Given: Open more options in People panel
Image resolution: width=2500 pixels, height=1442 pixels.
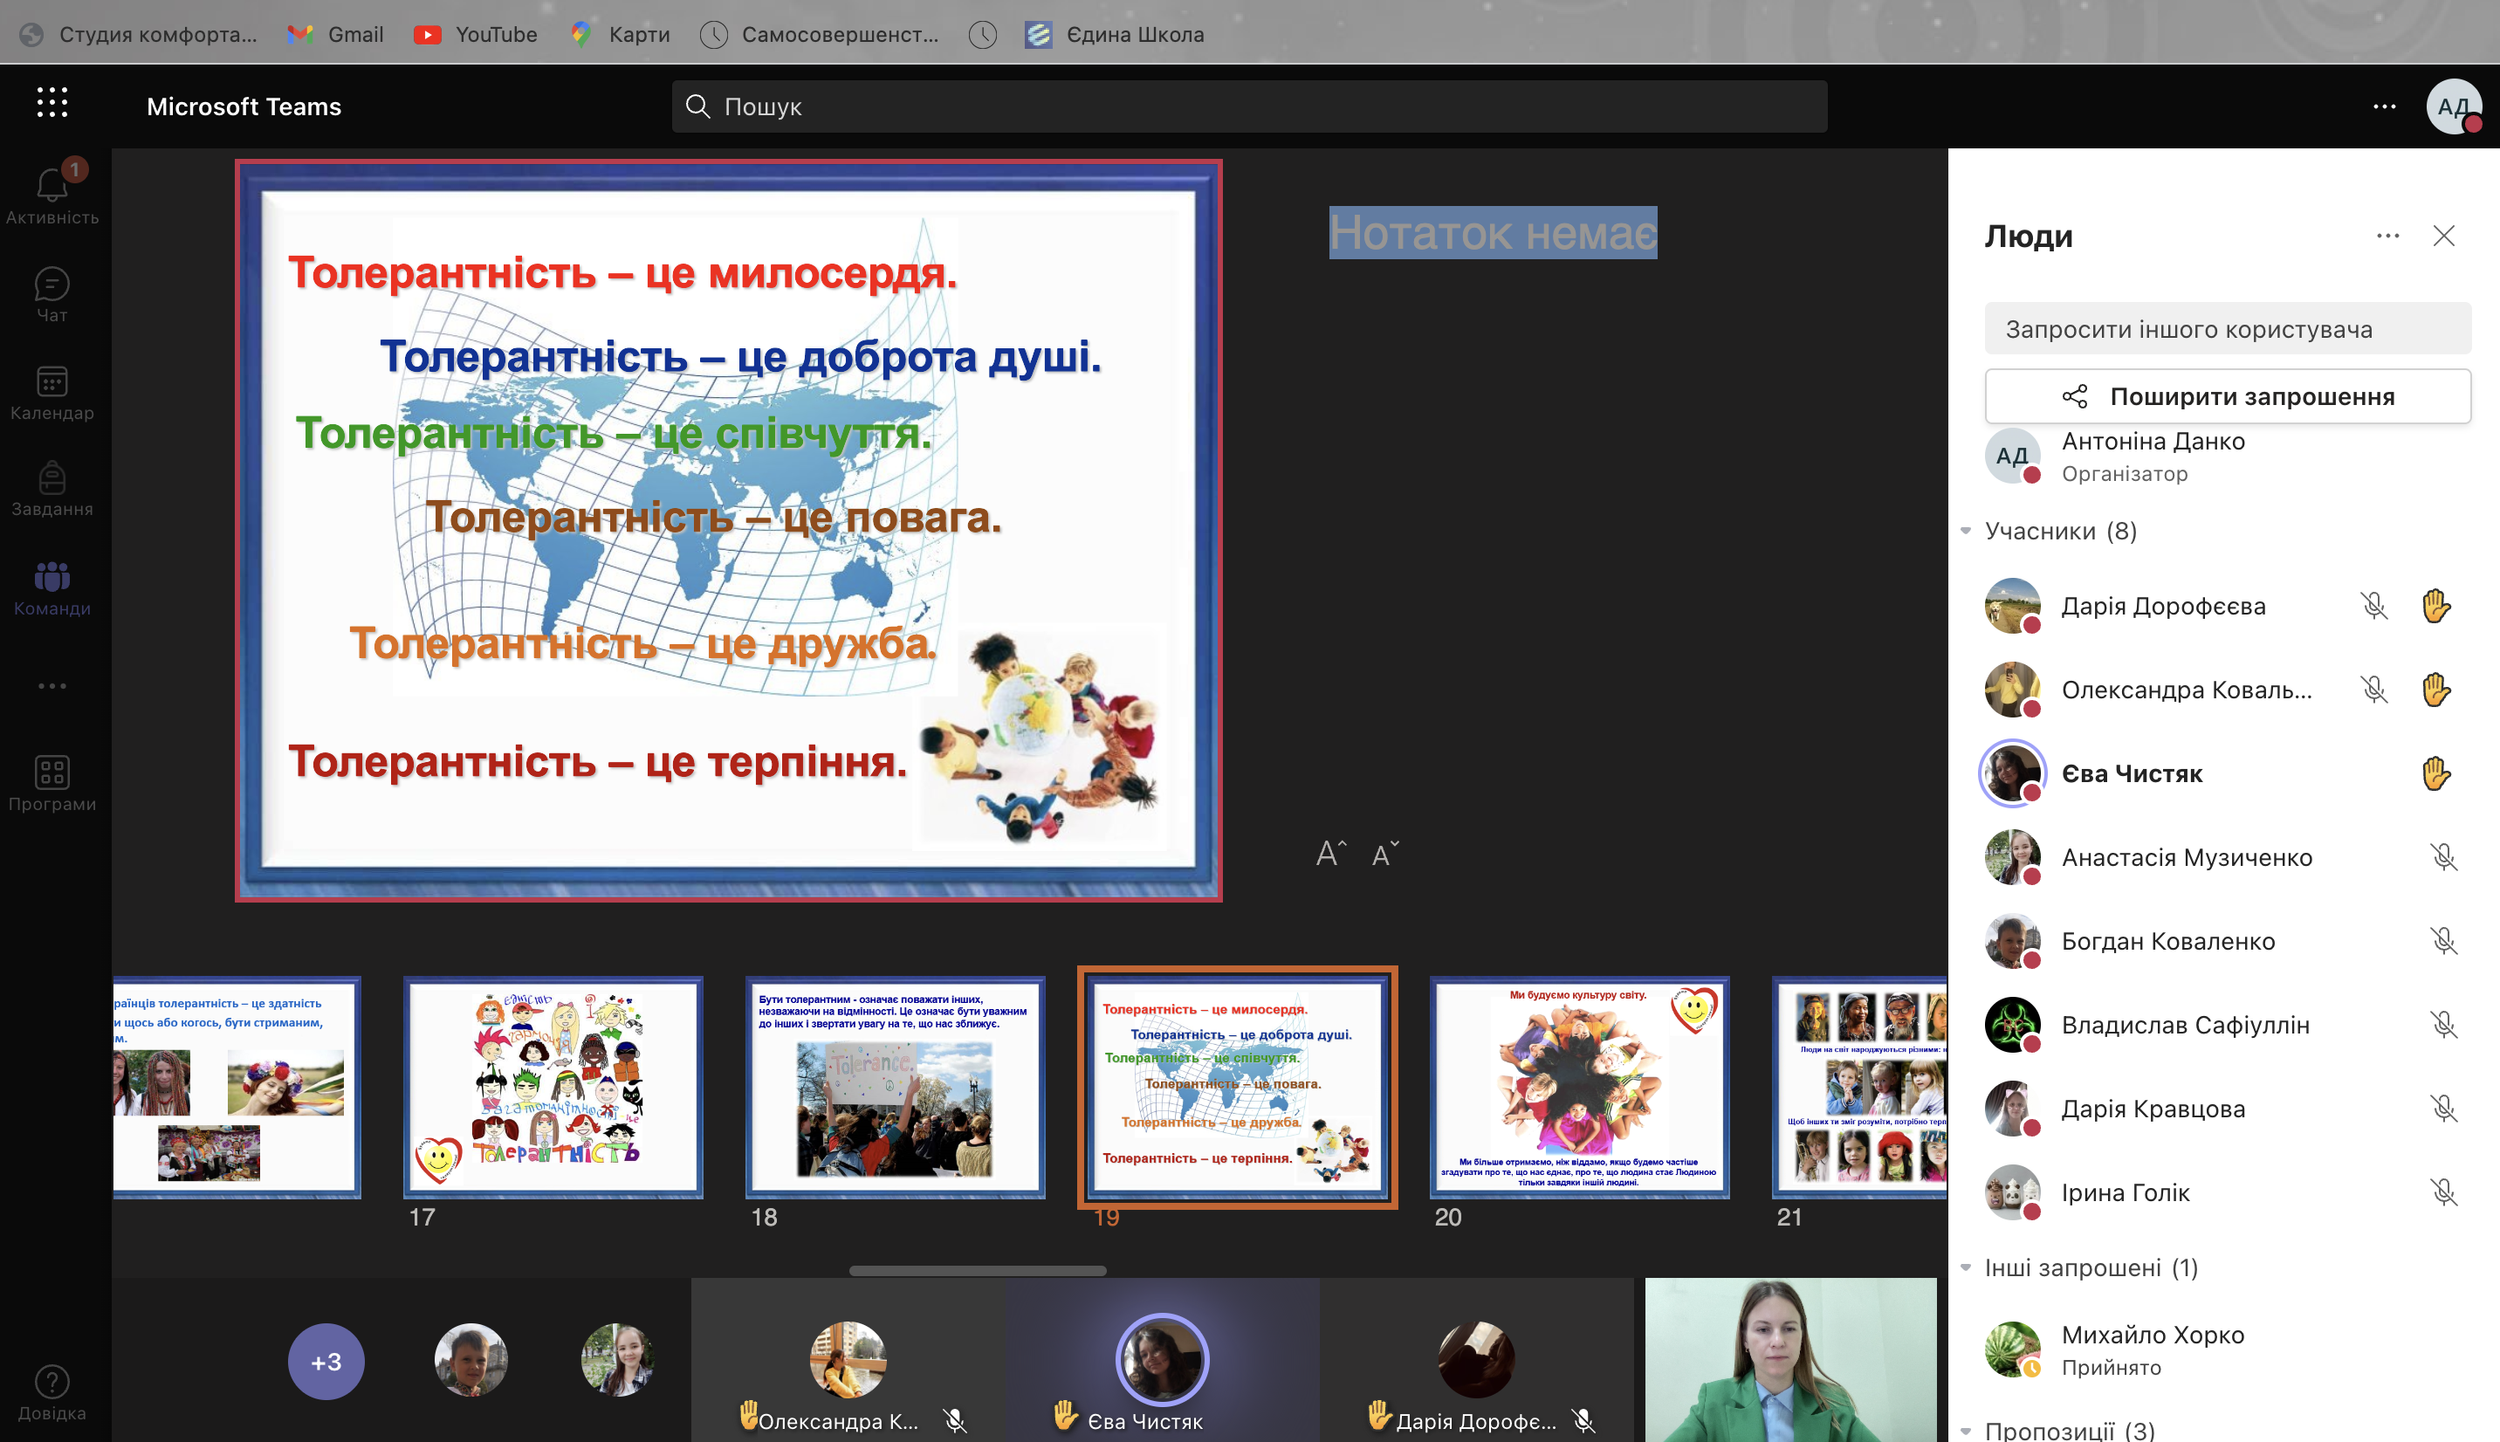Looking at the screenshot, I should (2387, 236).
